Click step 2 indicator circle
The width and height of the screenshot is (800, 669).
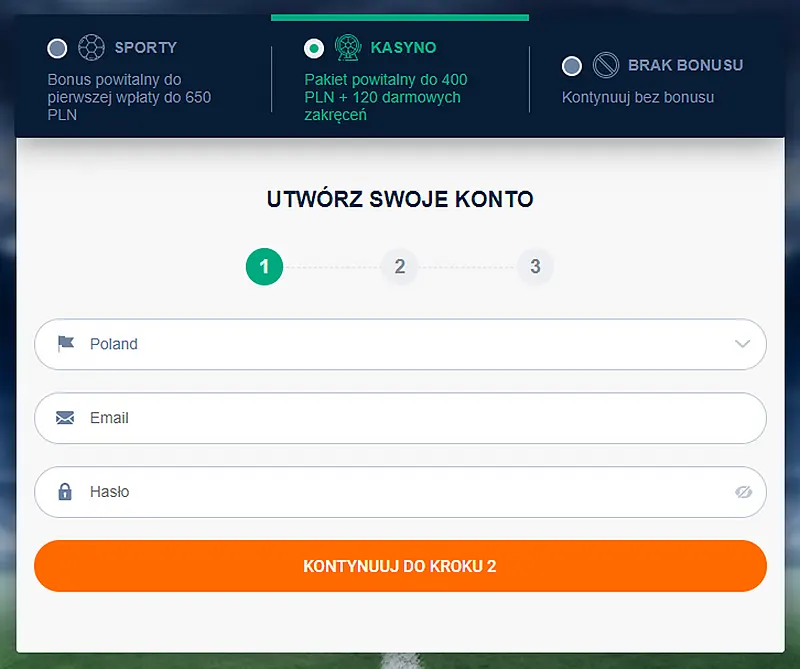(x=399, y=266)
